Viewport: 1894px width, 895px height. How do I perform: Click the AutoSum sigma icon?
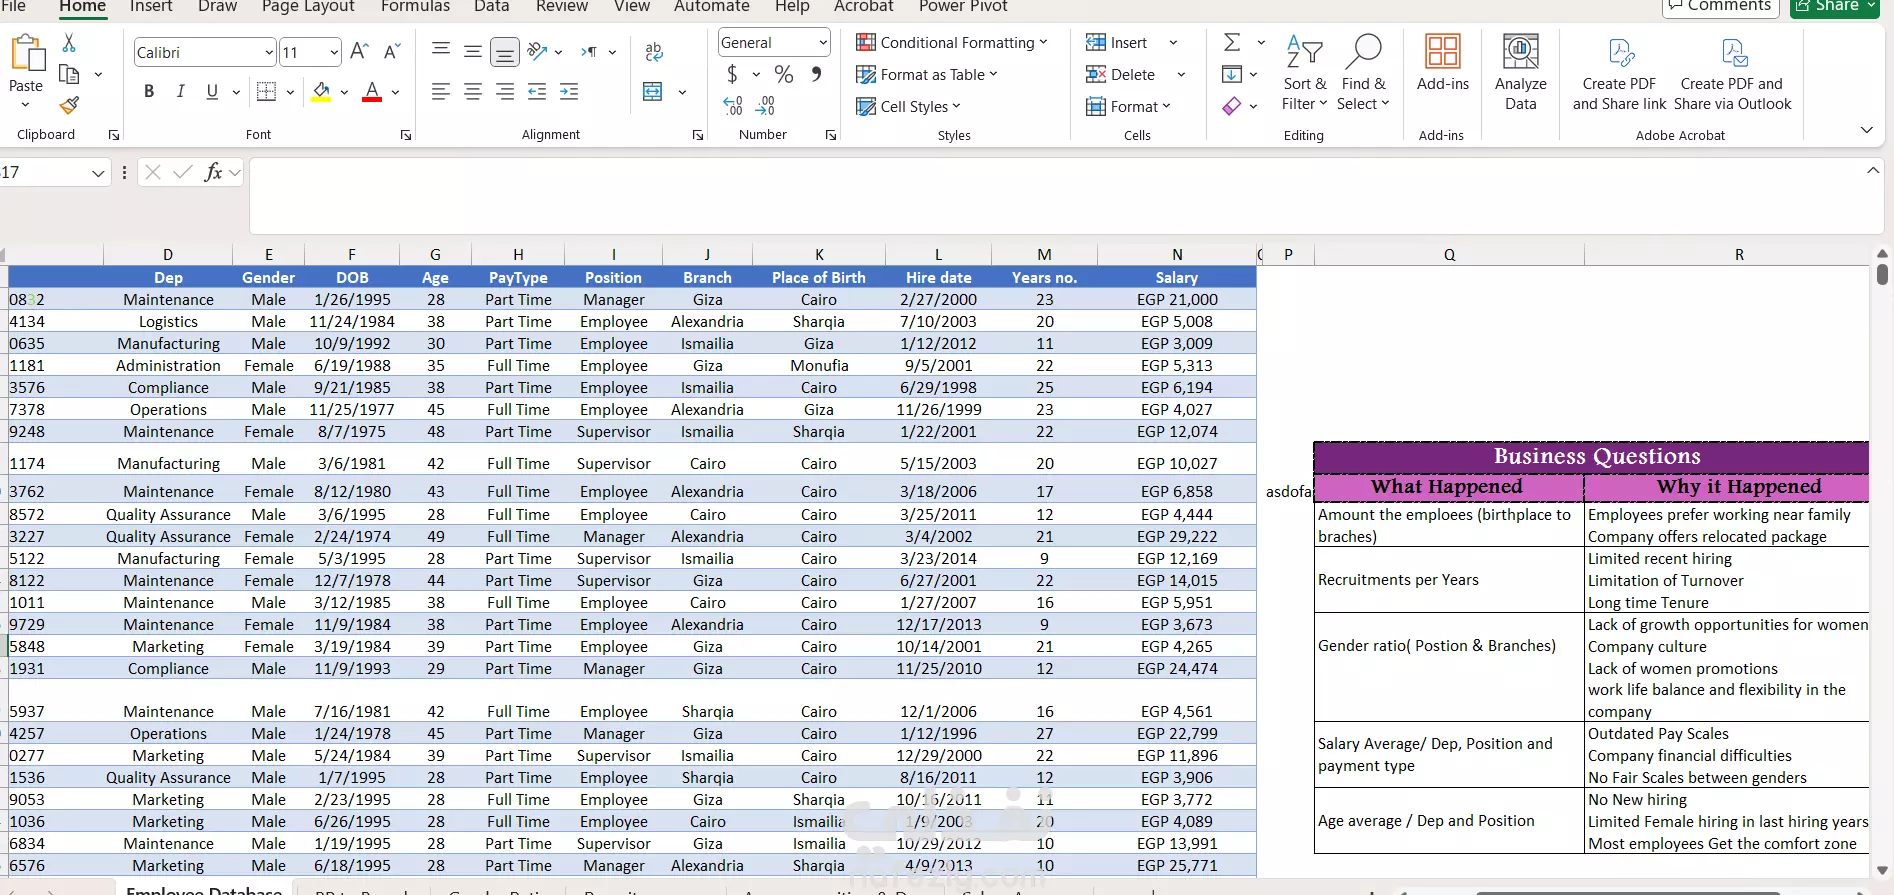[x=1232, y=42]
